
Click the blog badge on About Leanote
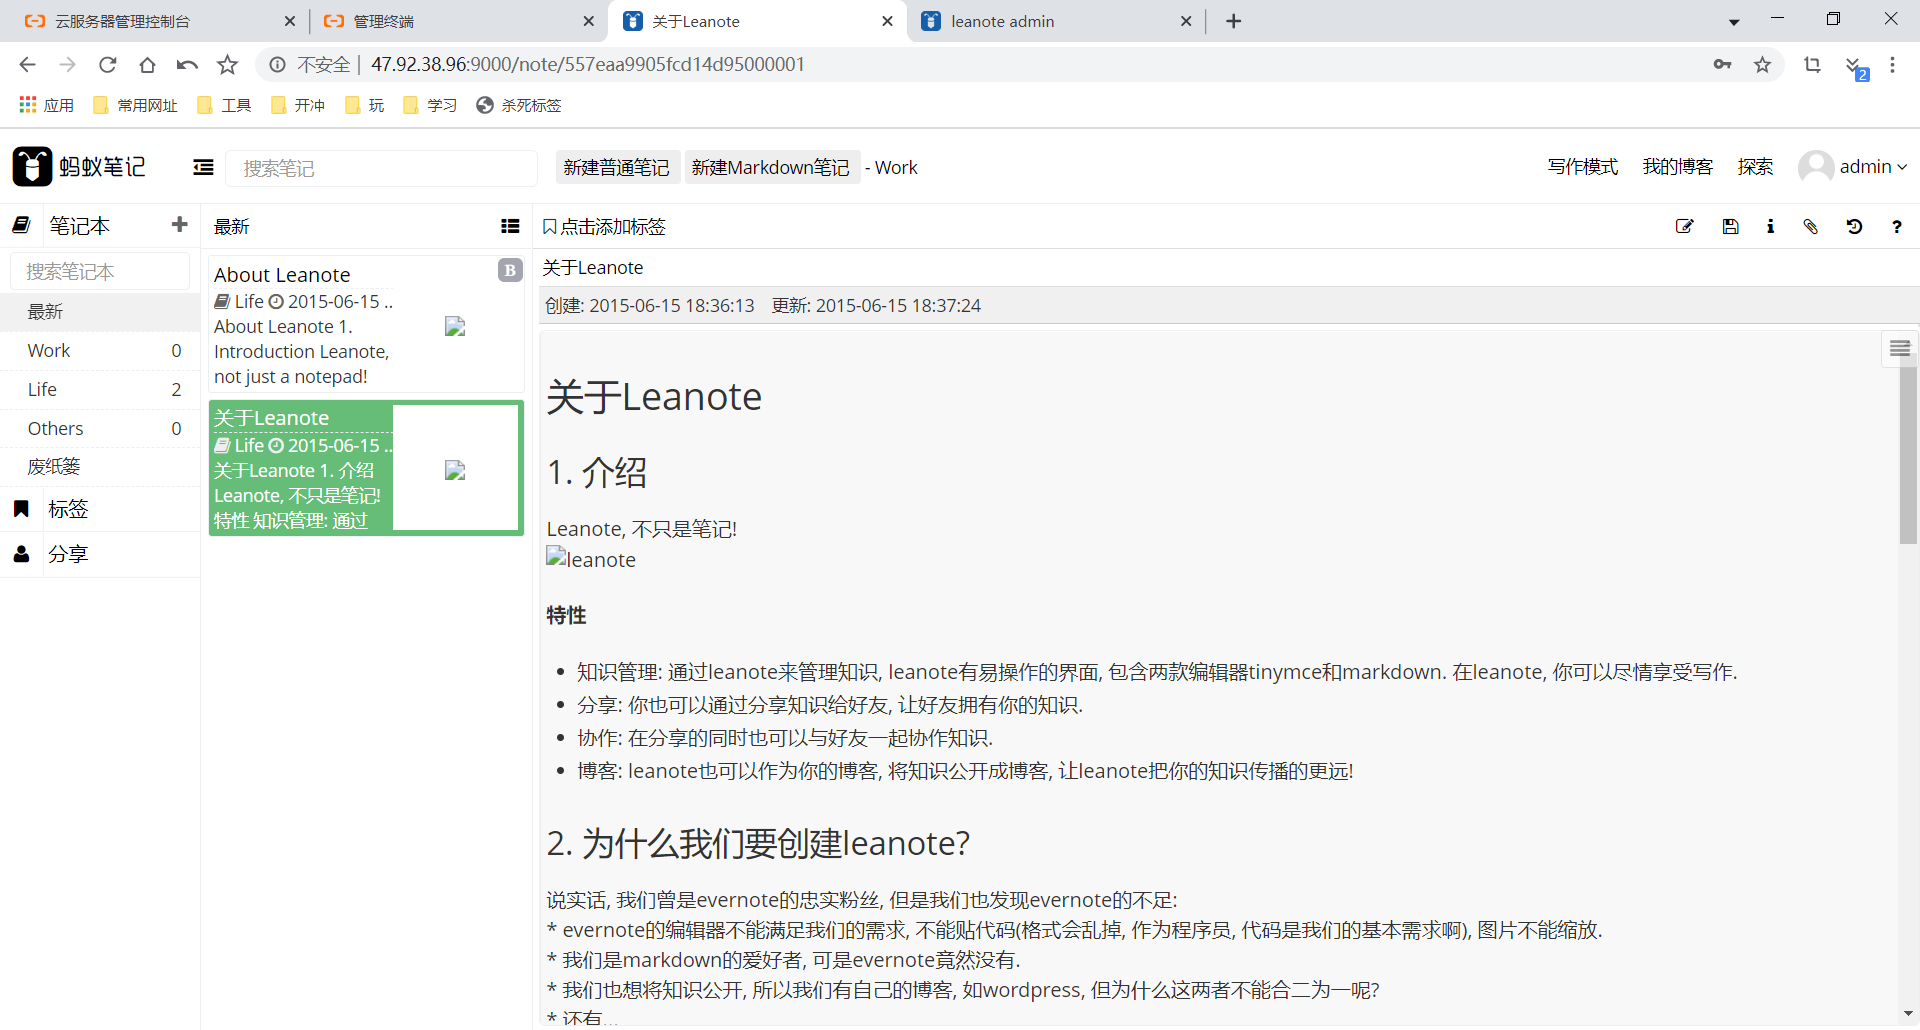pos(510,270)
